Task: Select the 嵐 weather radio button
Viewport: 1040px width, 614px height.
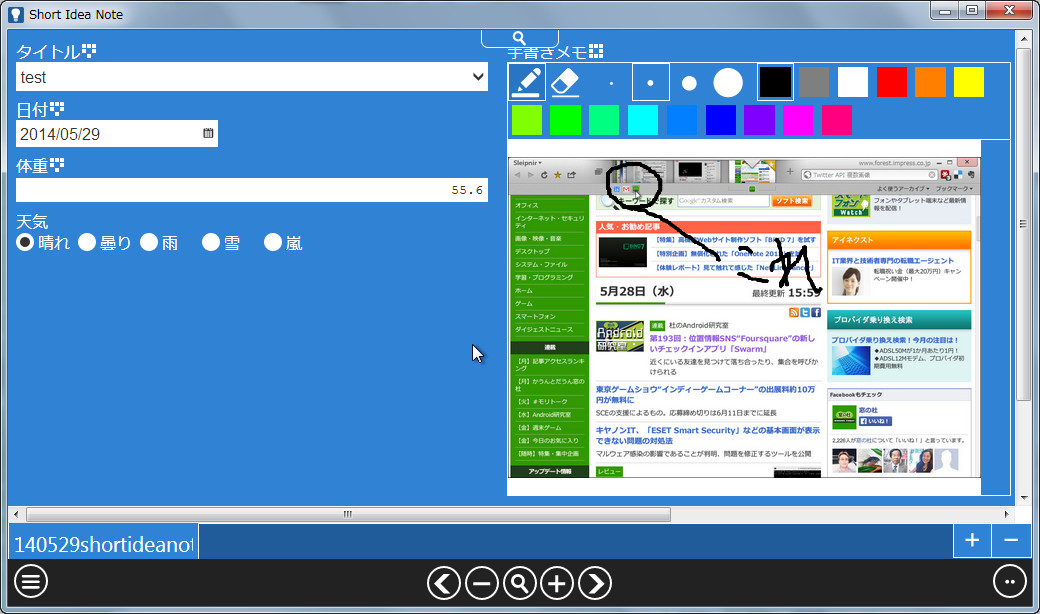Action: click(273, 242)
